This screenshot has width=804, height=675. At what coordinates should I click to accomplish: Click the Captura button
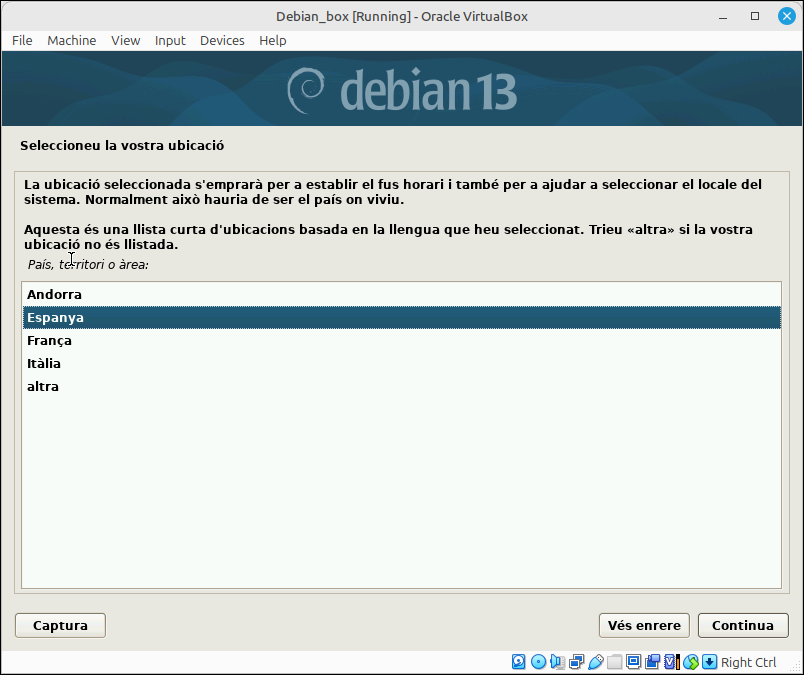click(61, 625)
